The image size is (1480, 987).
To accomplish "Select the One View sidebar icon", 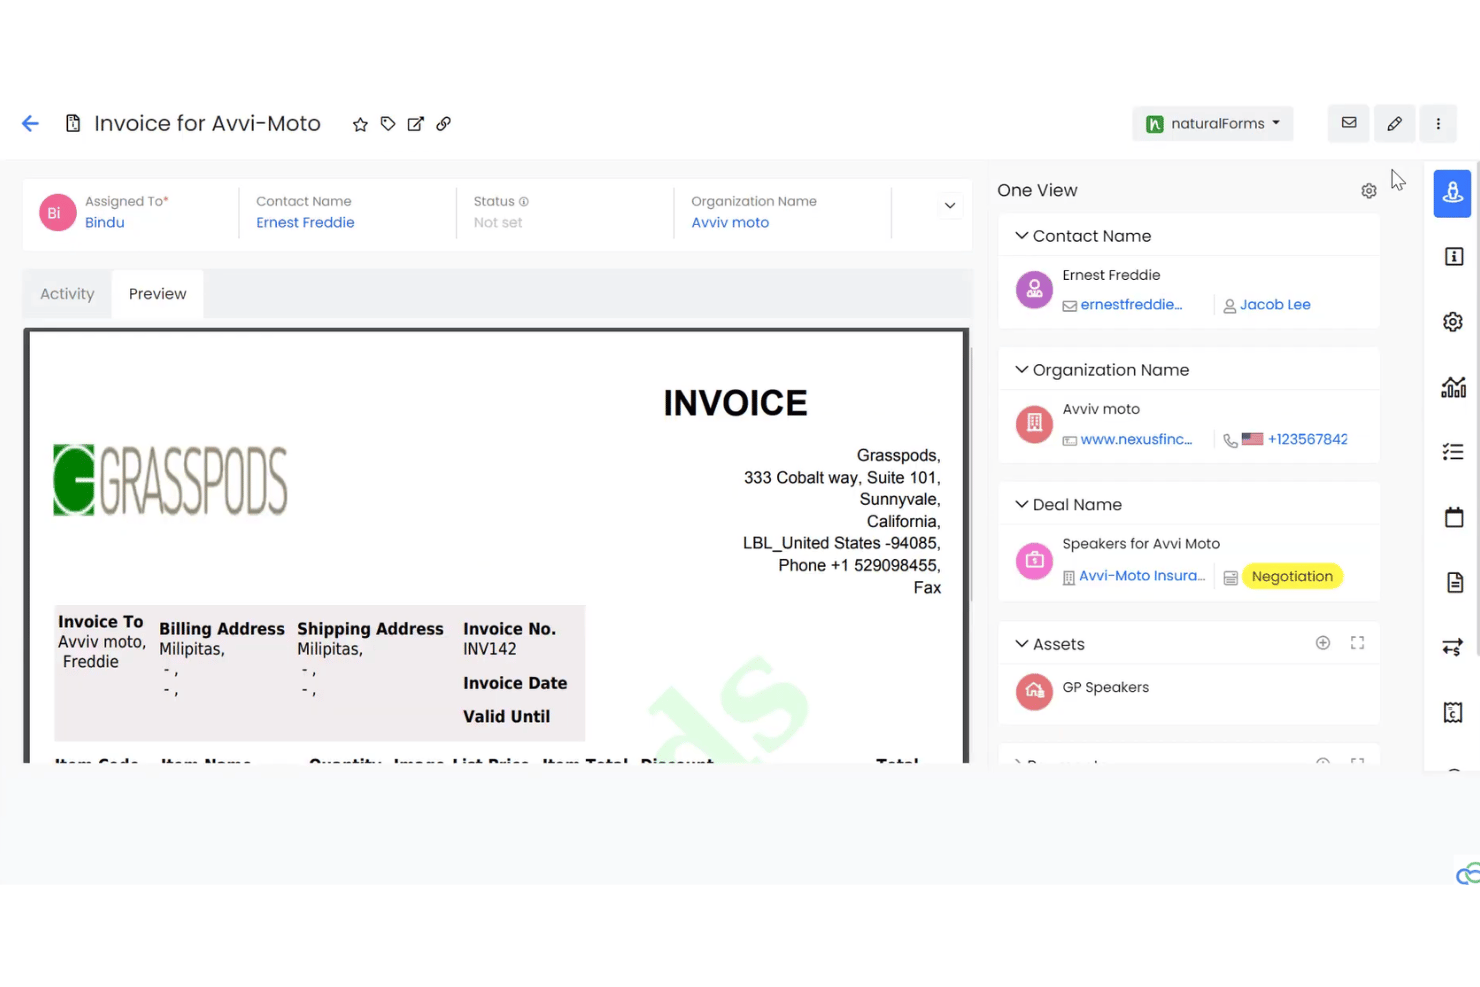I will tap(1453, 193).
